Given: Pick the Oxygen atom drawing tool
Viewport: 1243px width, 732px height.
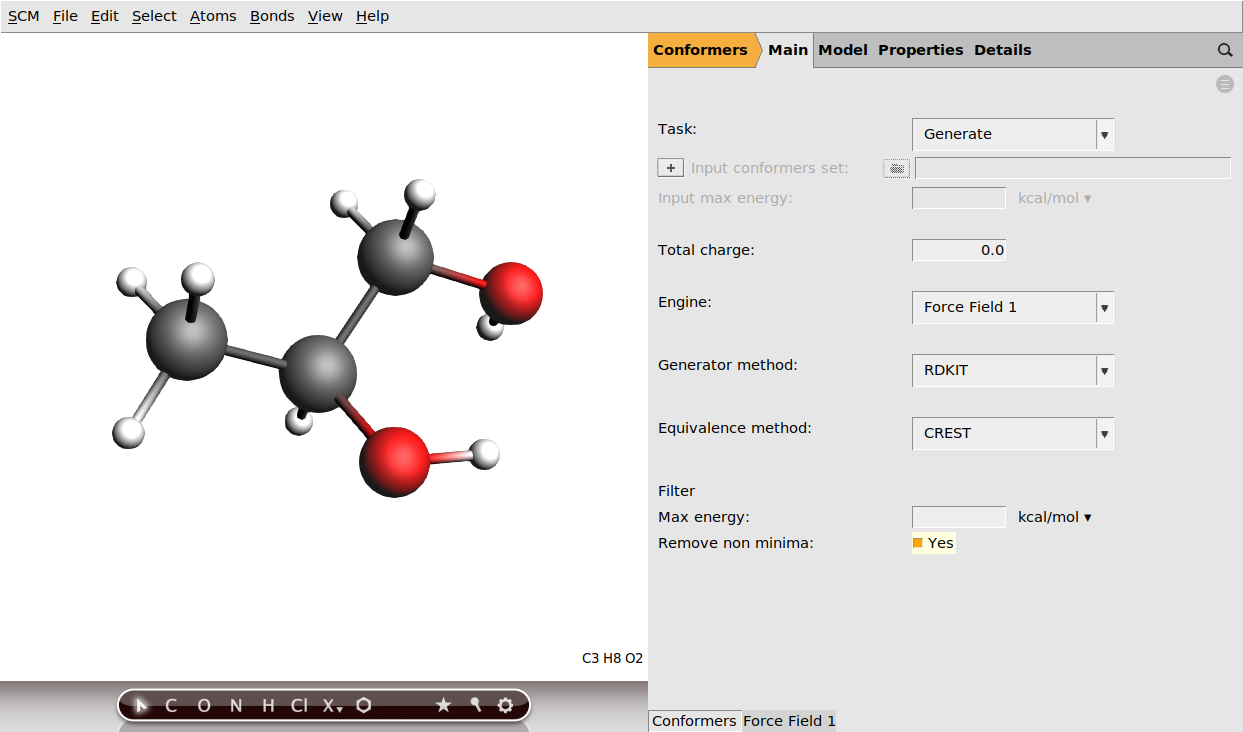Looking at the screenshot, I should point(204,705).
